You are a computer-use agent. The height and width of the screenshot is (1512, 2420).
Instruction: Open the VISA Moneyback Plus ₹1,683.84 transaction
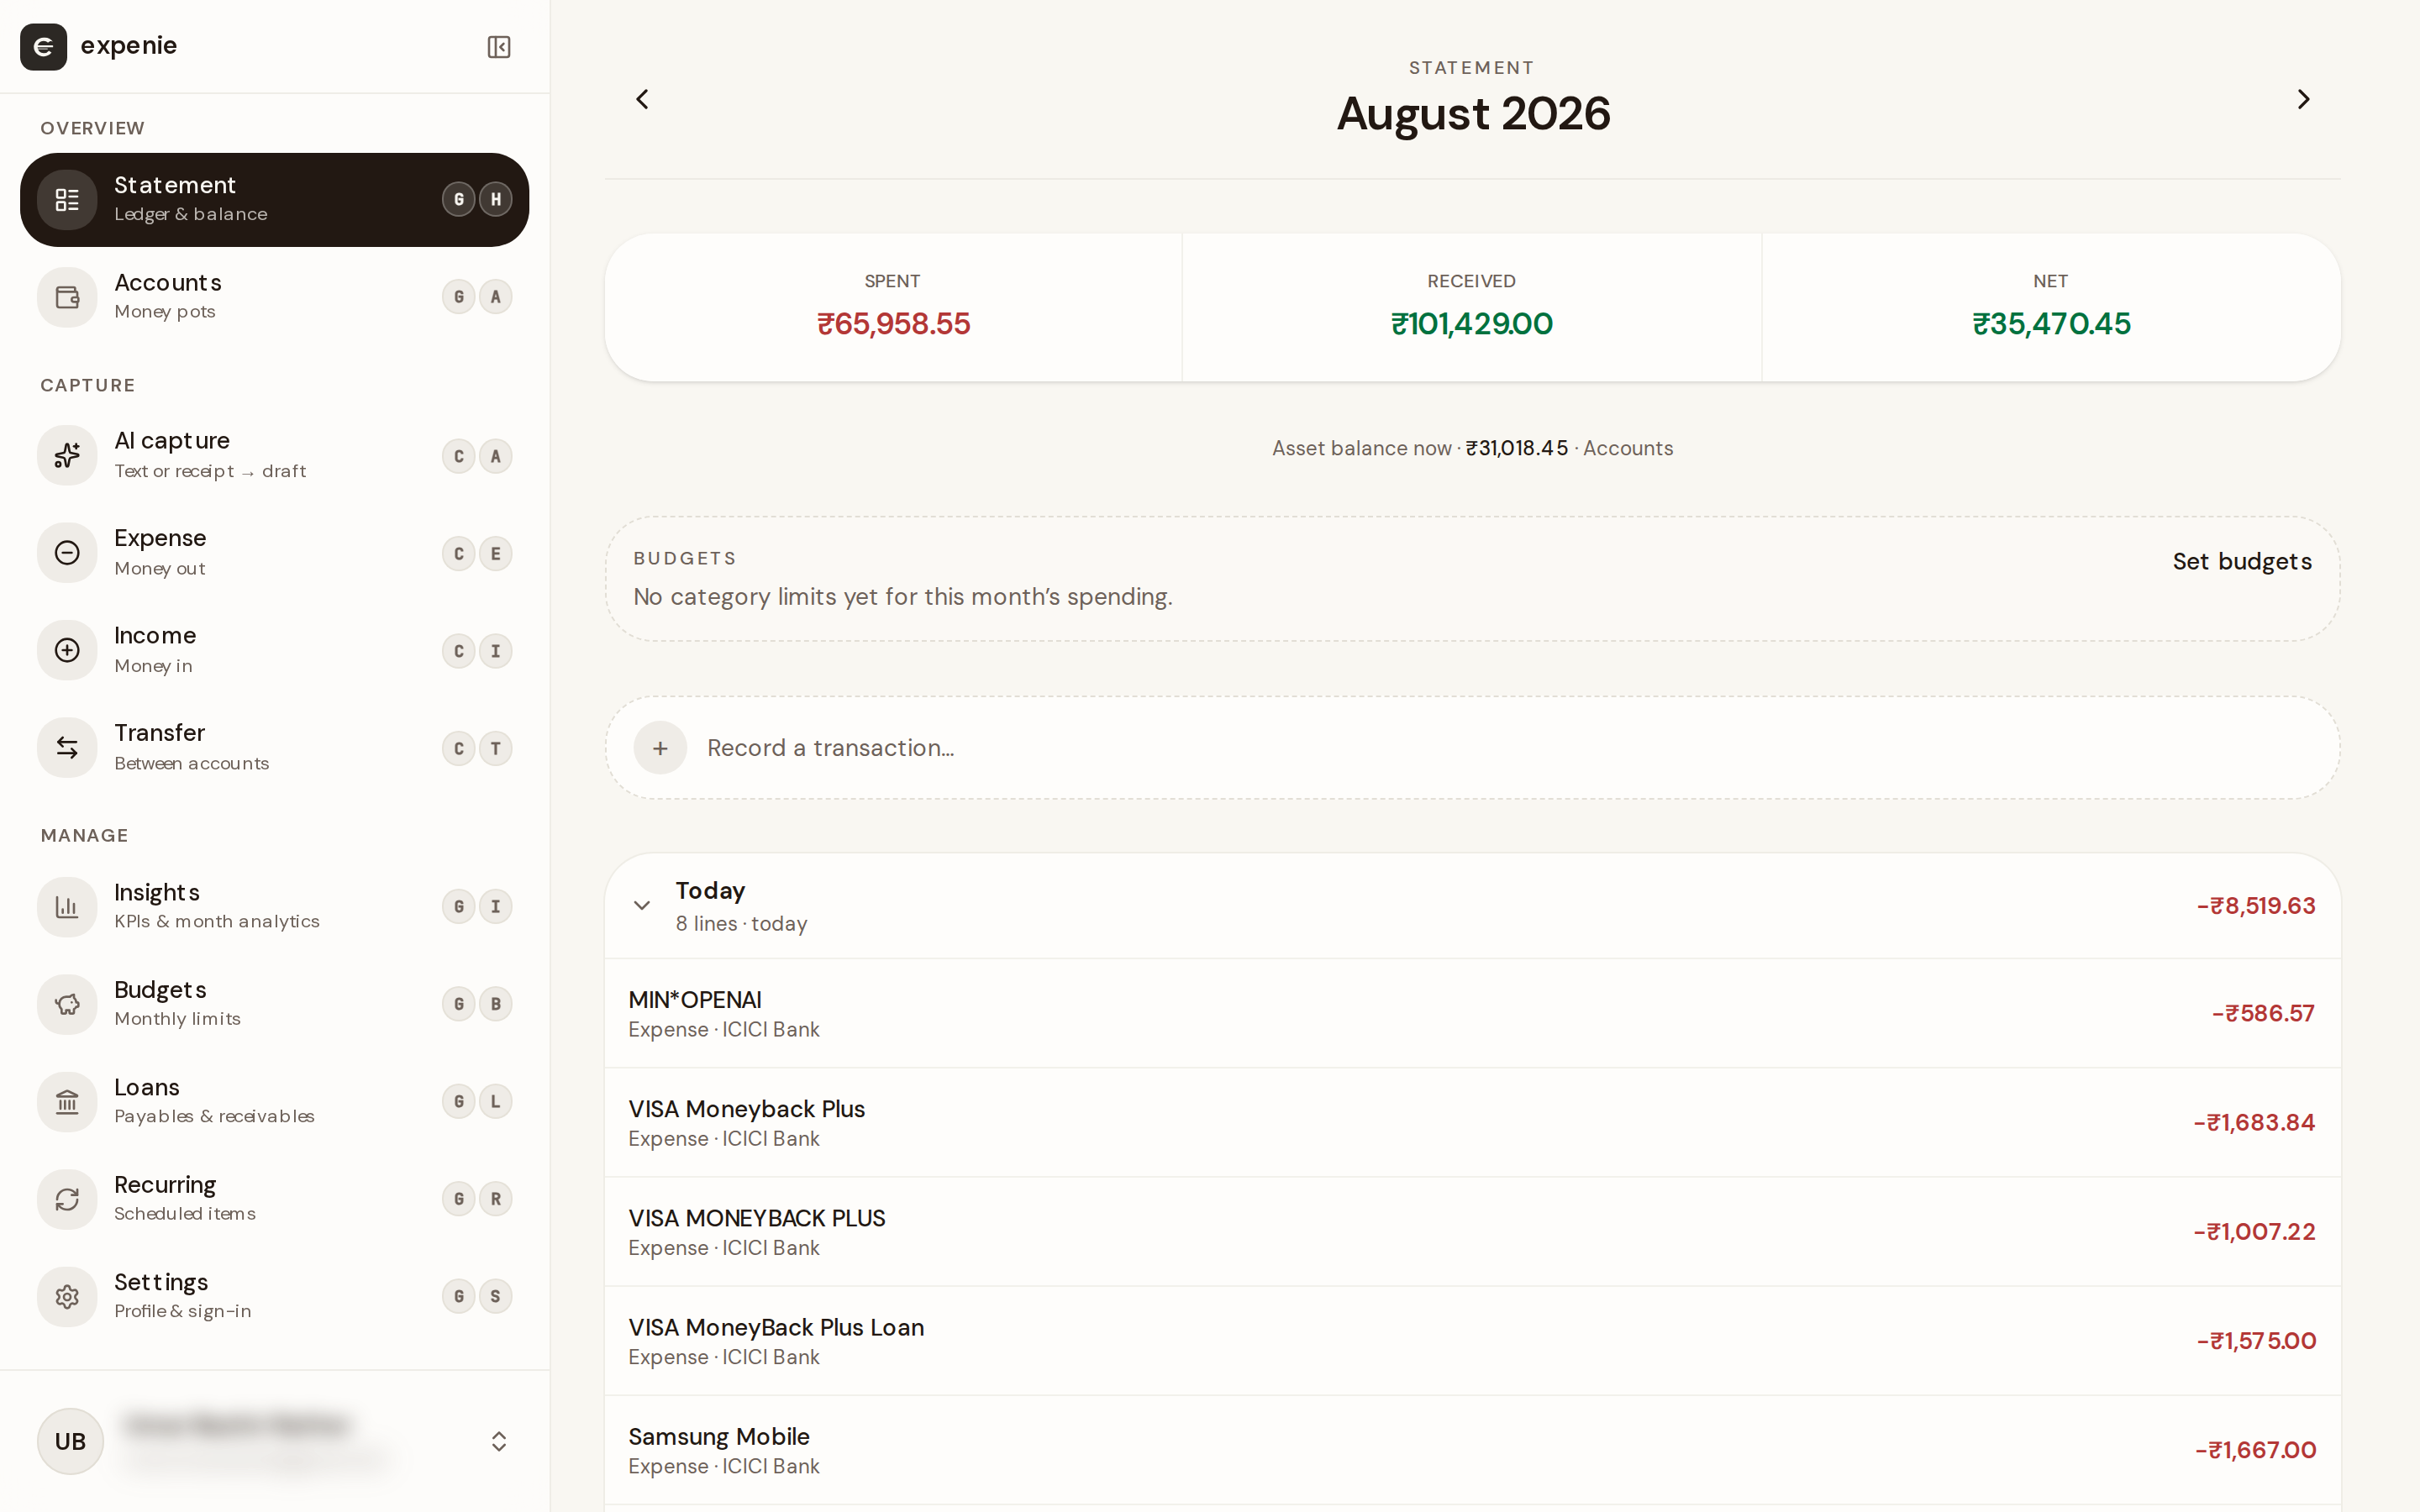click(1472, 1122)
